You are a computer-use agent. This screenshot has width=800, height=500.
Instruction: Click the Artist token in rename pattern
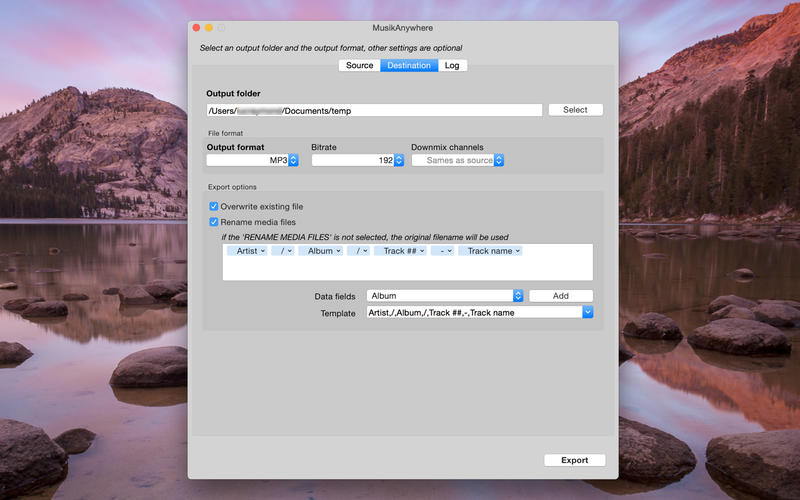(246, 251)
